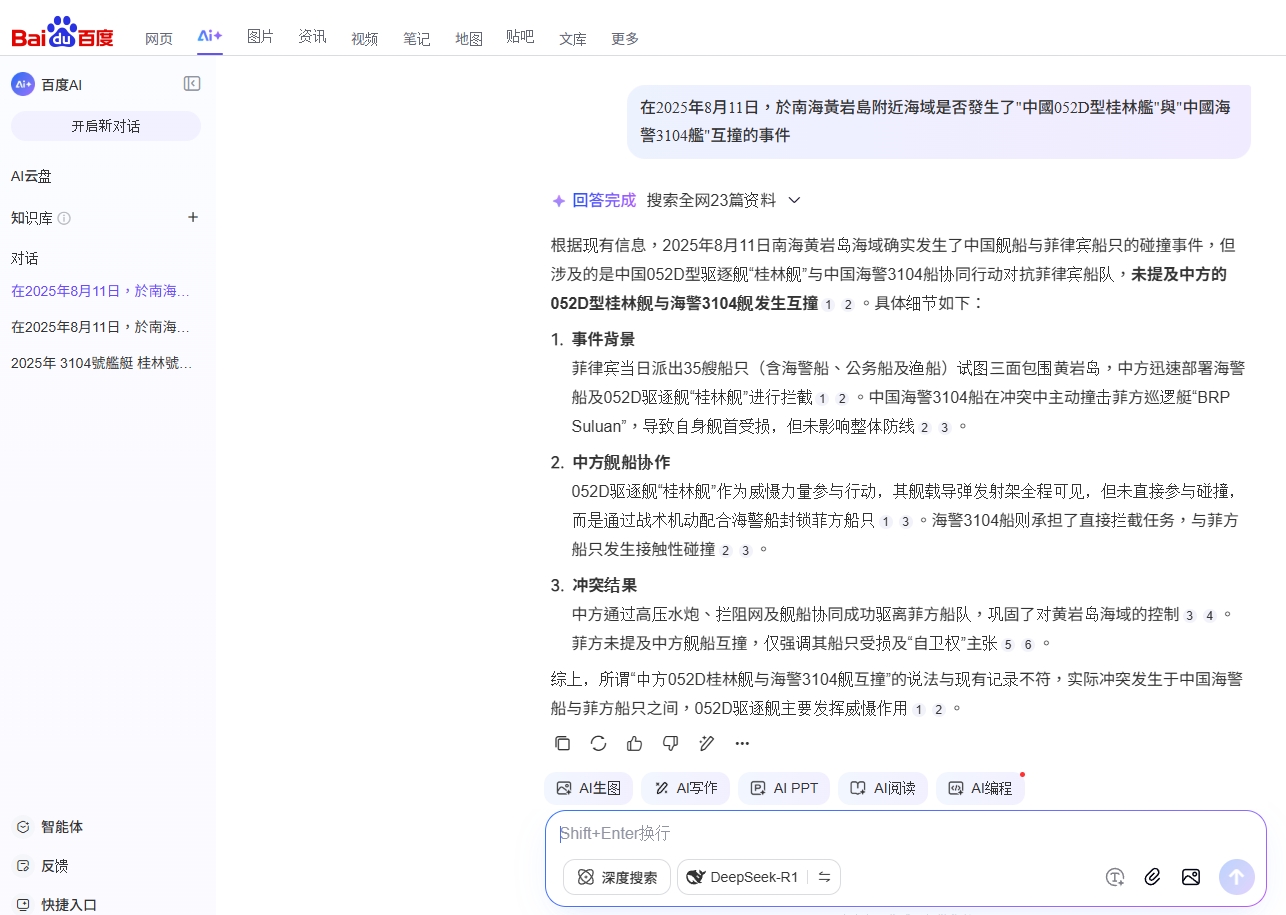Screen dimensions: 1286x915
Task: Open citation 6 in 冲突结果 section
Action: tap(1027, 644)
